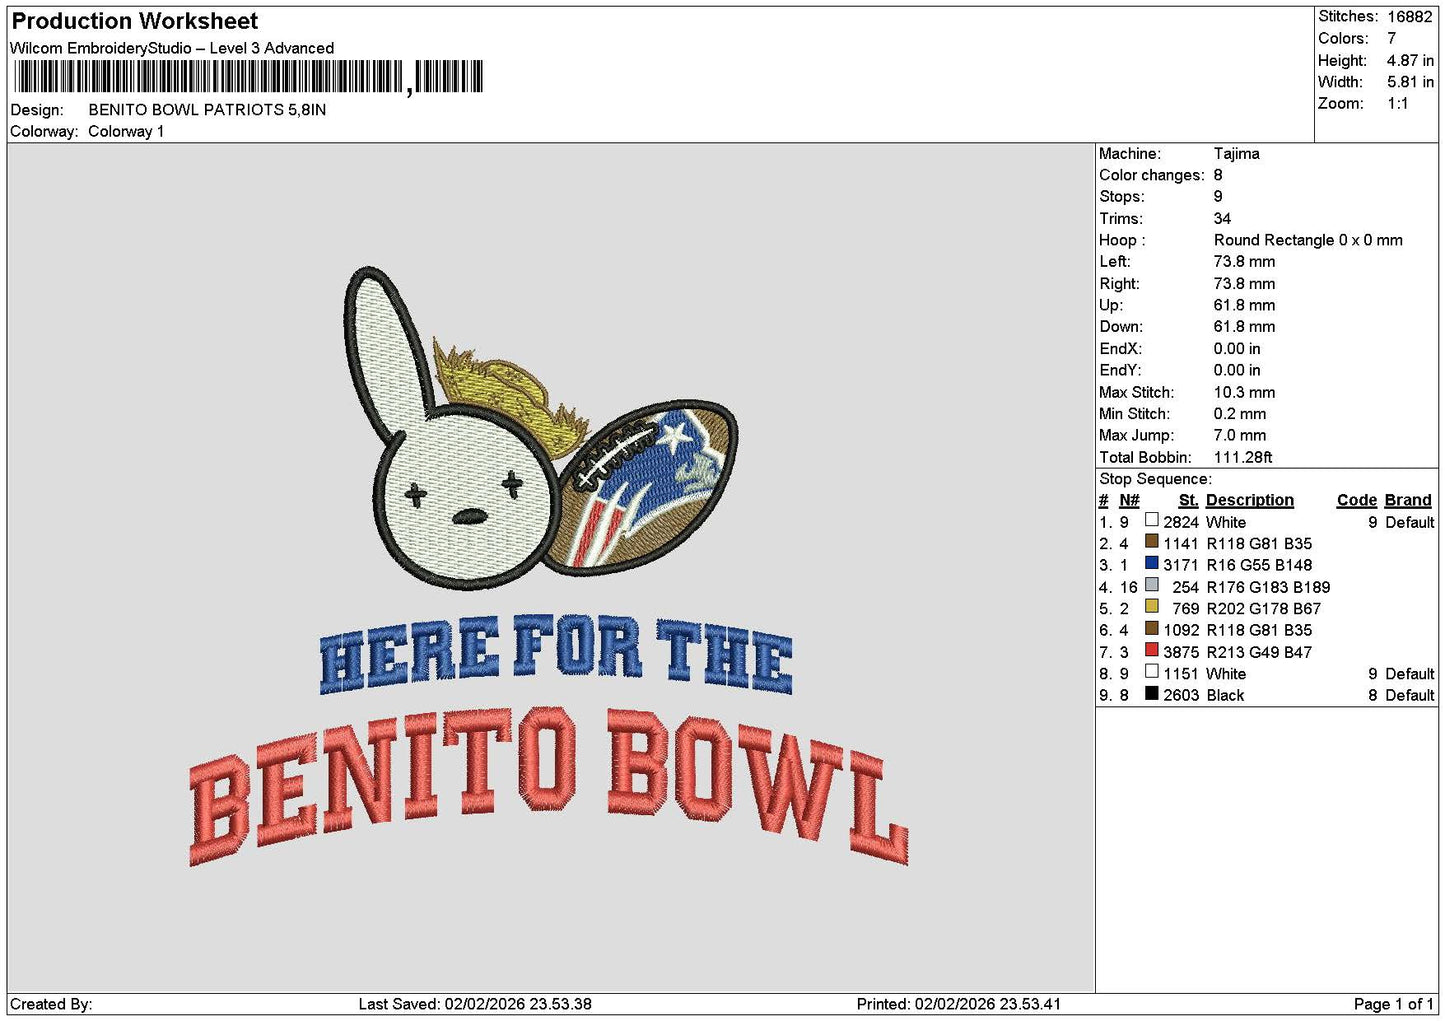This screenshot has width=1445, height=1021.
Task: Click the 'Page 1 of 1' indicator
Action: coord(1394,1004)
